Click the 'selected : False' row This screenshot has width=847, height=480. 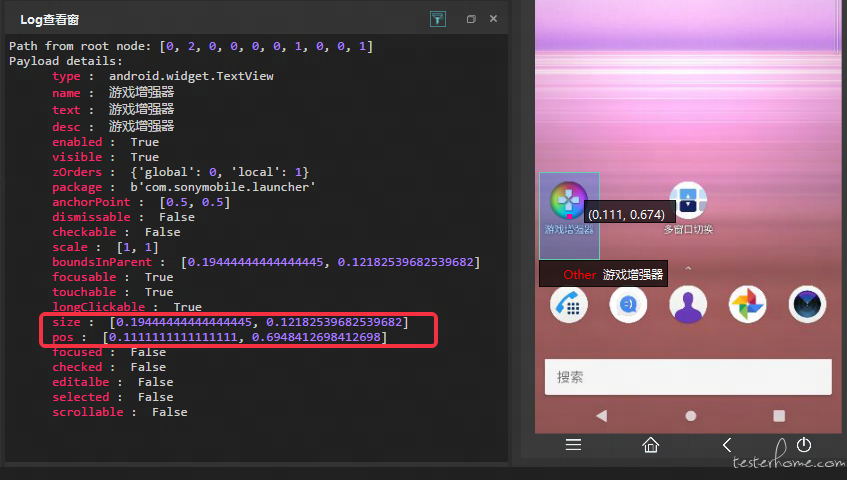[112, 397]
